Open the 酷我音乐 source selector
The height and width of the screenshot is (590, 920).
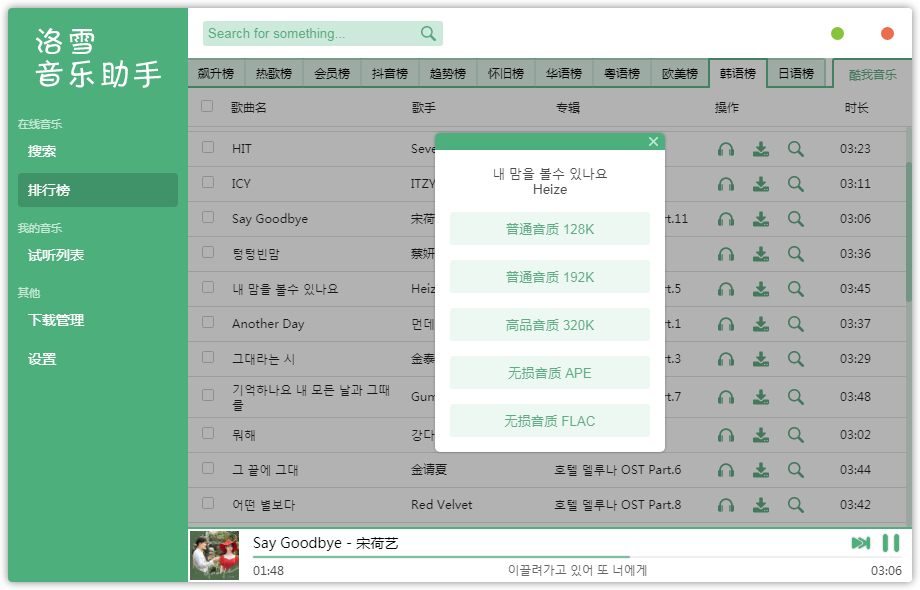(872, 74)
